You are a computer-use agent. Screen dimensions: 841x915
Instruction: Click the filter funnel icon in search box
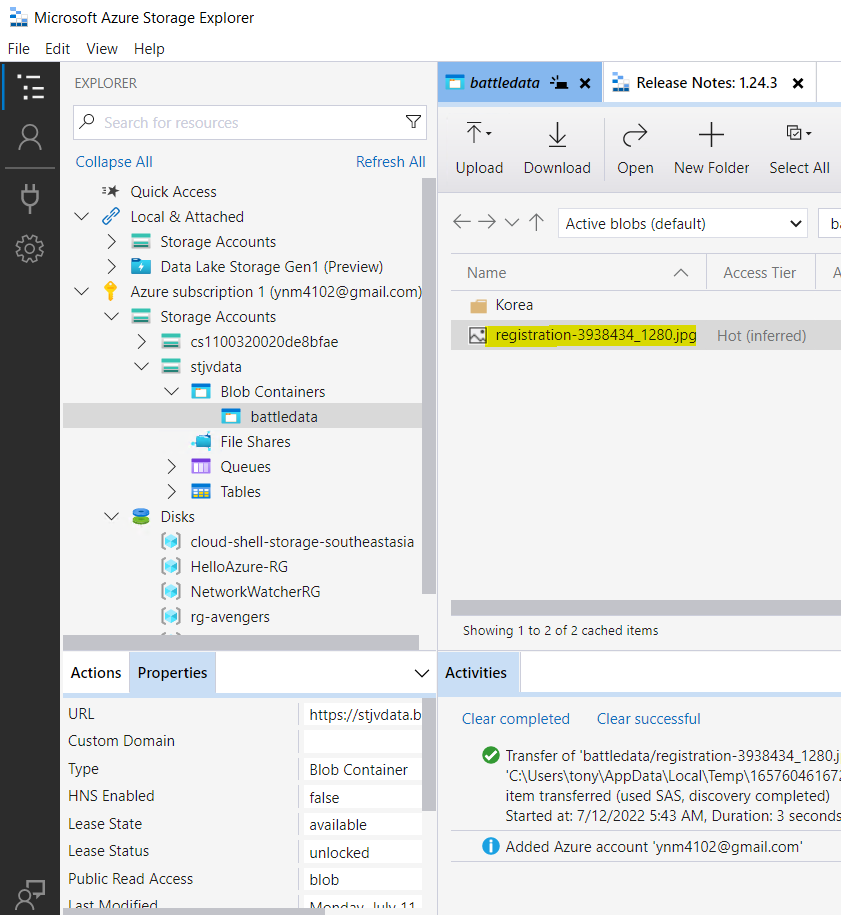click(x=413, y=121)
